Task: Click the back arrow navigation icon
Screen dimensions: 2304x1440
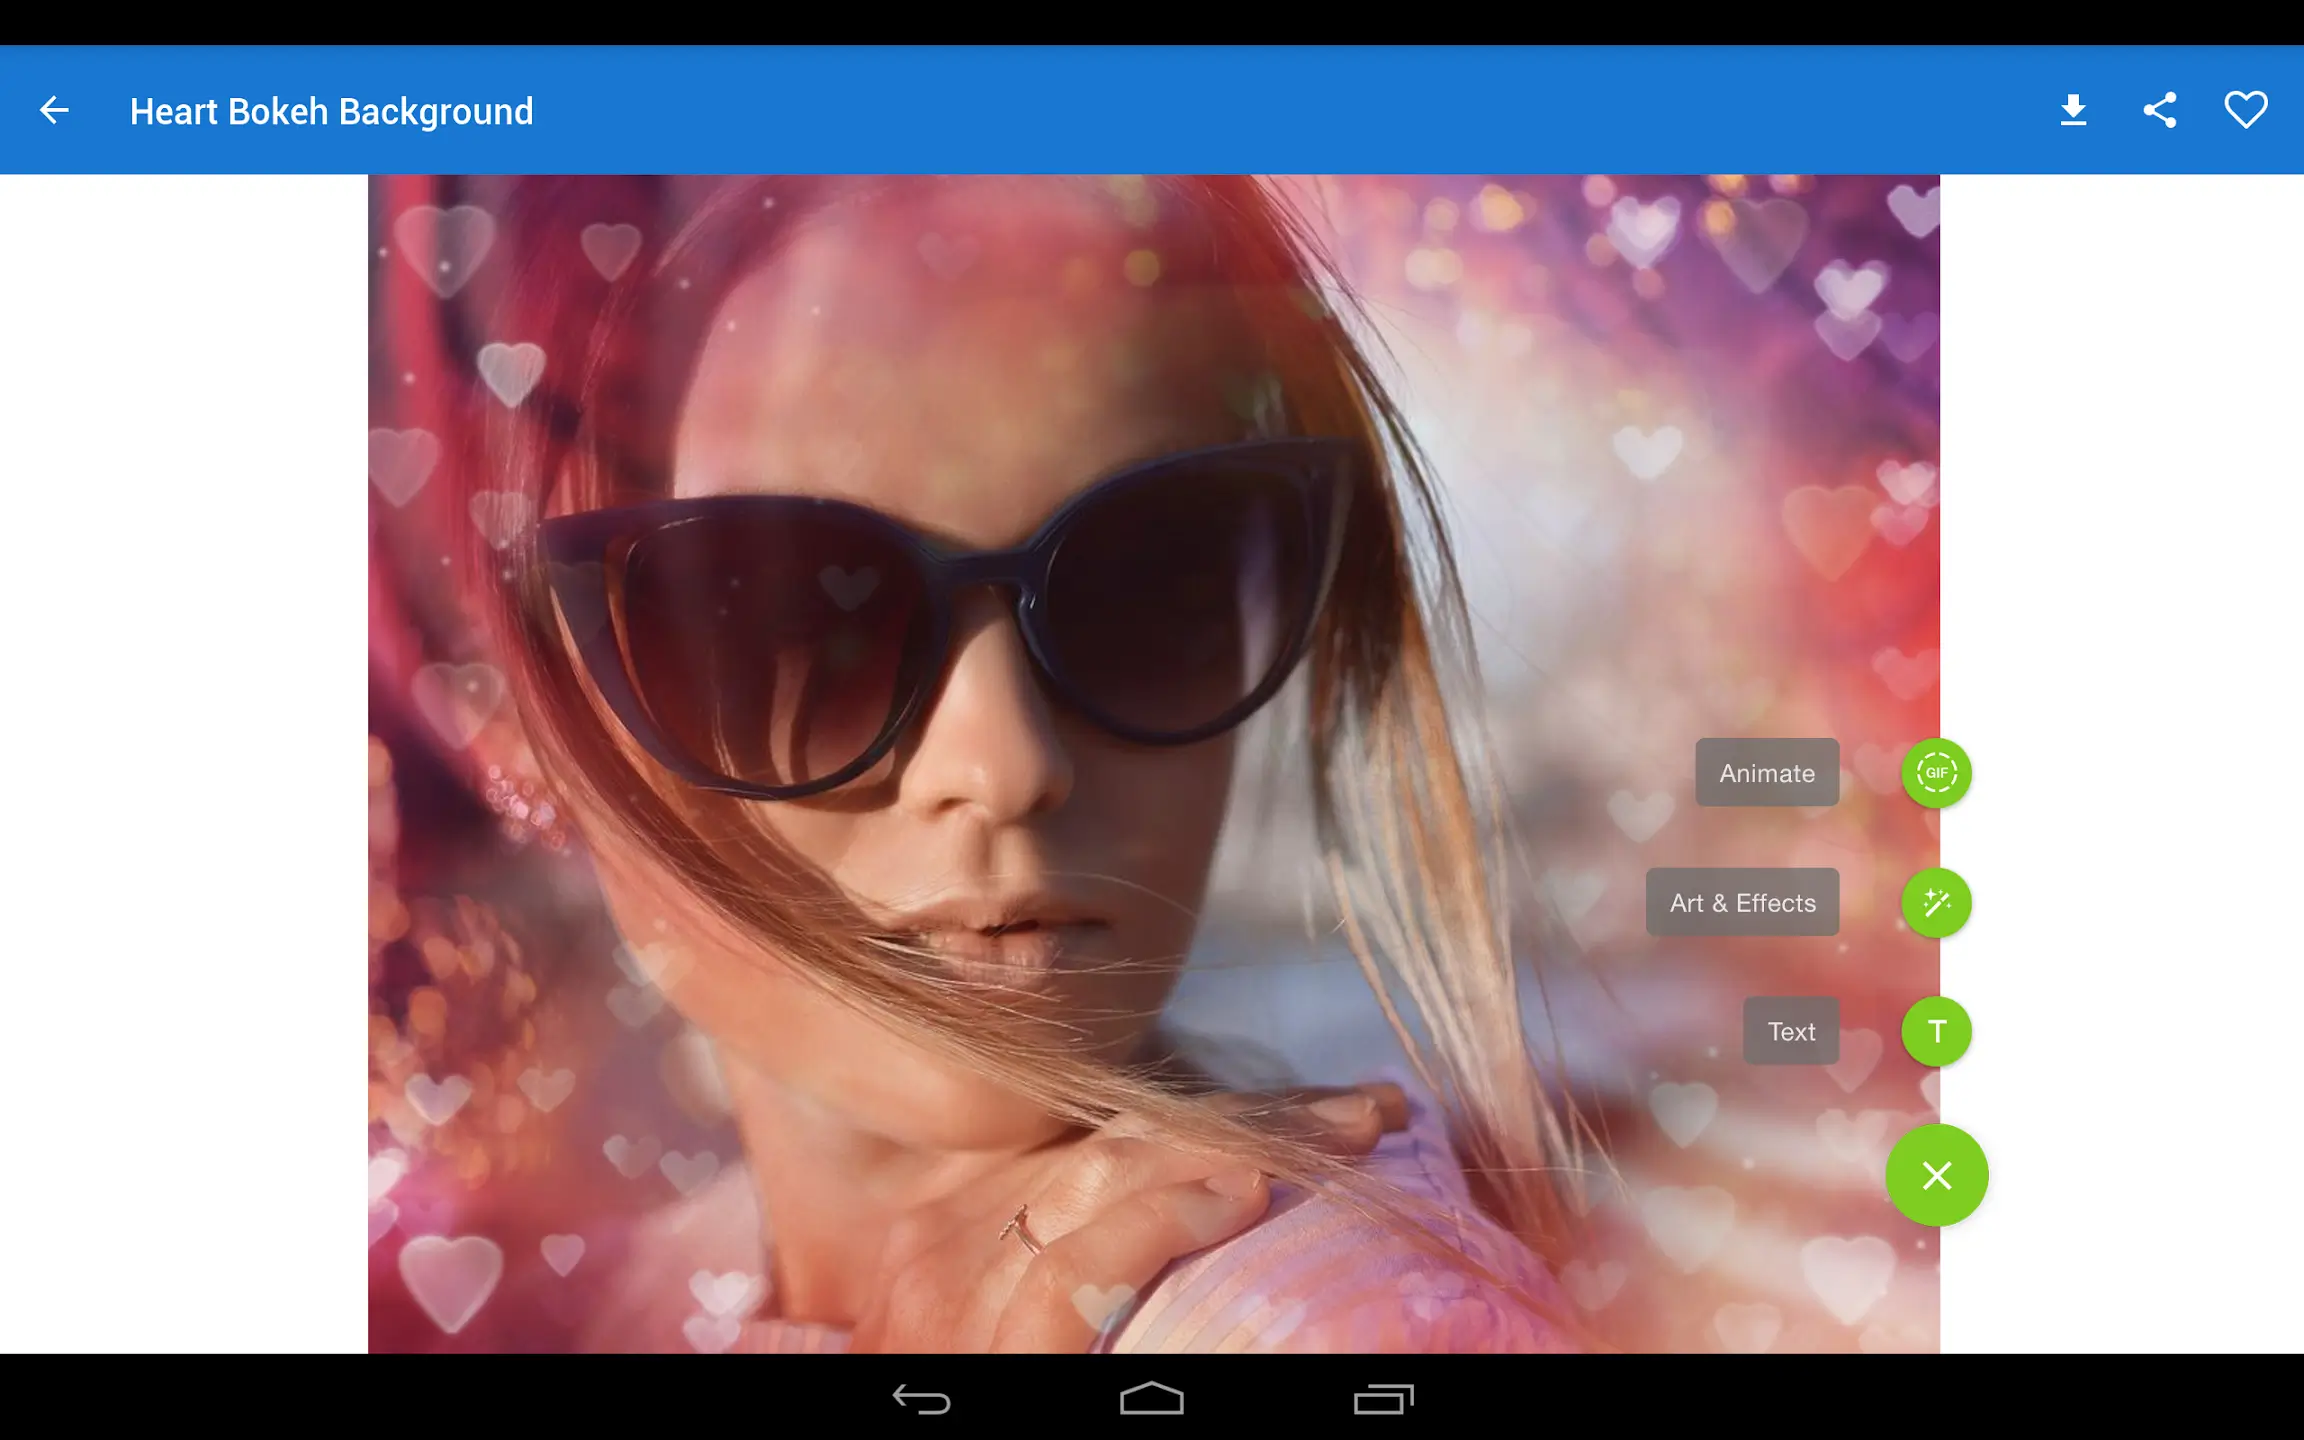Action: (x=53, y=111)
